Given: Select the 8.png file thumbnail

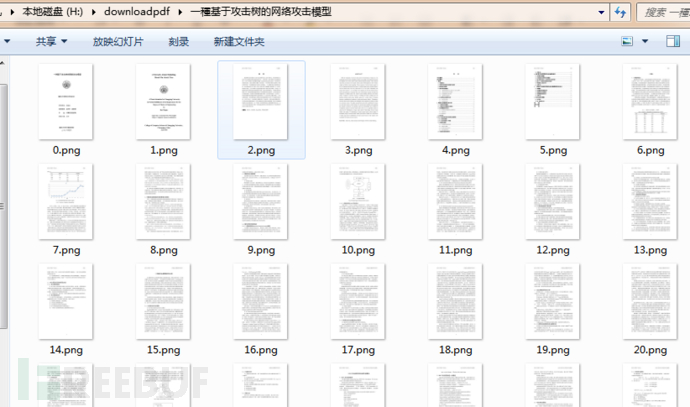Looking at the screenshot, I should (163, 202).
